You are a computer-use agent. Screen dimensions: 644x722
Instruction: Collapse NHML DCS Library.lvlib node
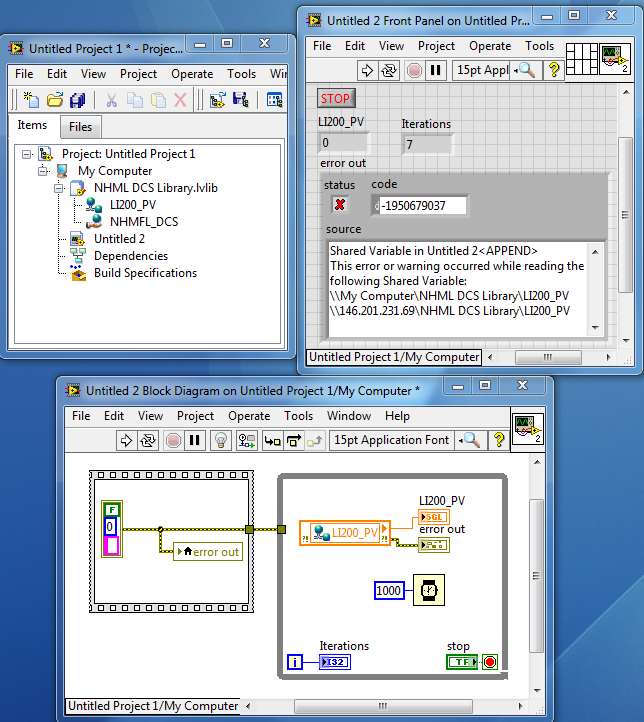tap(59, 188)
